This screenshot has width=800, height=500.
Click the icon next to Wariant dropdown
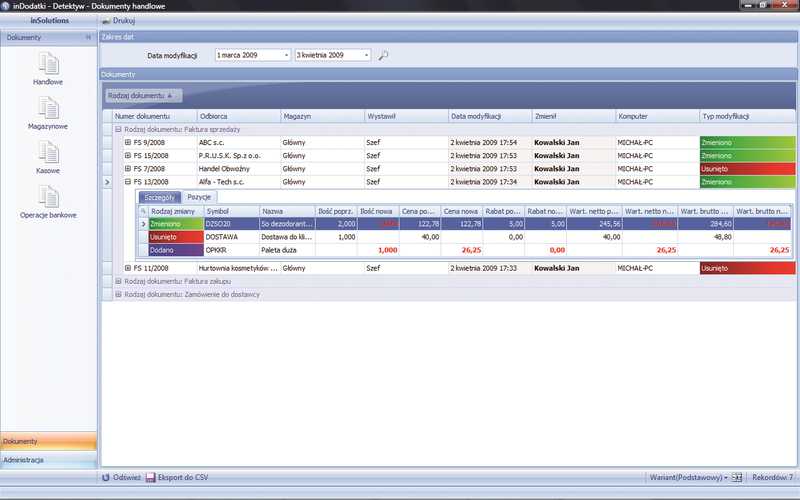pos(737,478)
